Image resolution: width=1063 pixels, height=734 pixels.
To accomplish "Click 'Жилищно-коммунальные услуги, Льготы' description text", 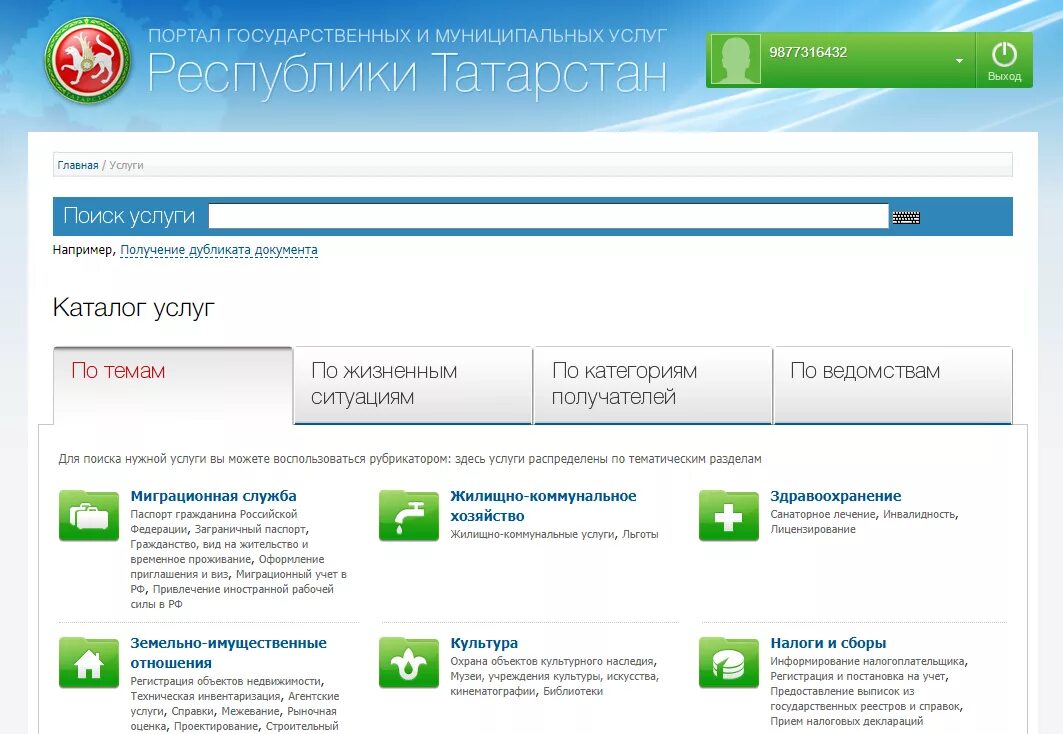I will click(555, 534).
